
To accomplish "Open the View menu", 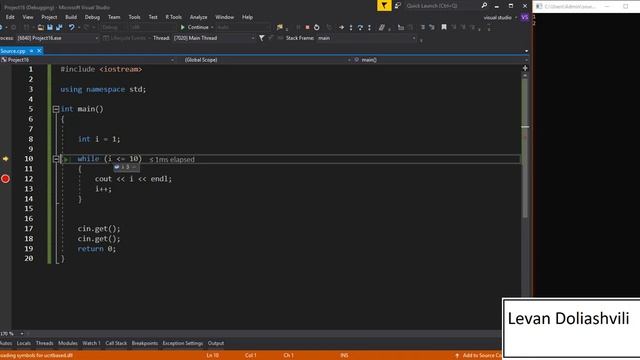I will (28, 17).
